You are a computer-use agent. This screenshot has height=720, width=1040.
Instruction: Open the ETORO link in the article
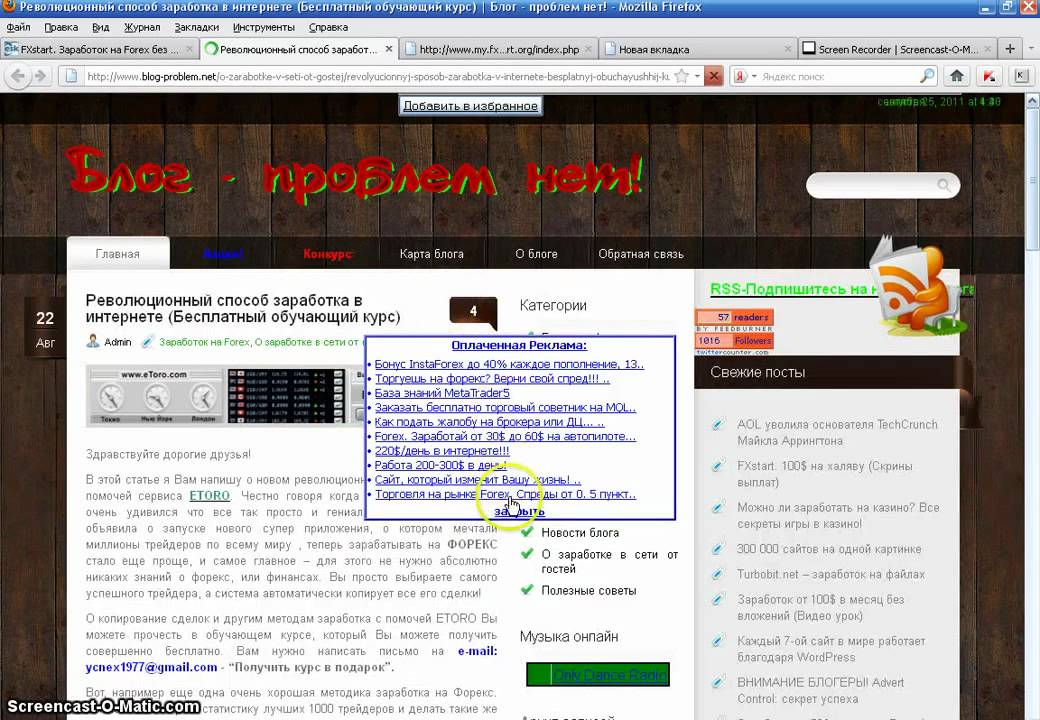[x=210, y=496]
